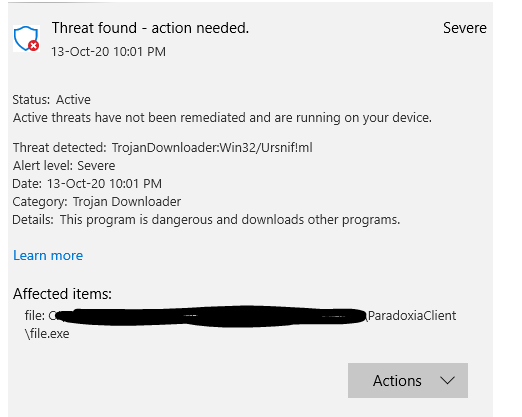Click the red X badge on shield
Viewport: 522px width, 417px height.
[x=33, y=45]
